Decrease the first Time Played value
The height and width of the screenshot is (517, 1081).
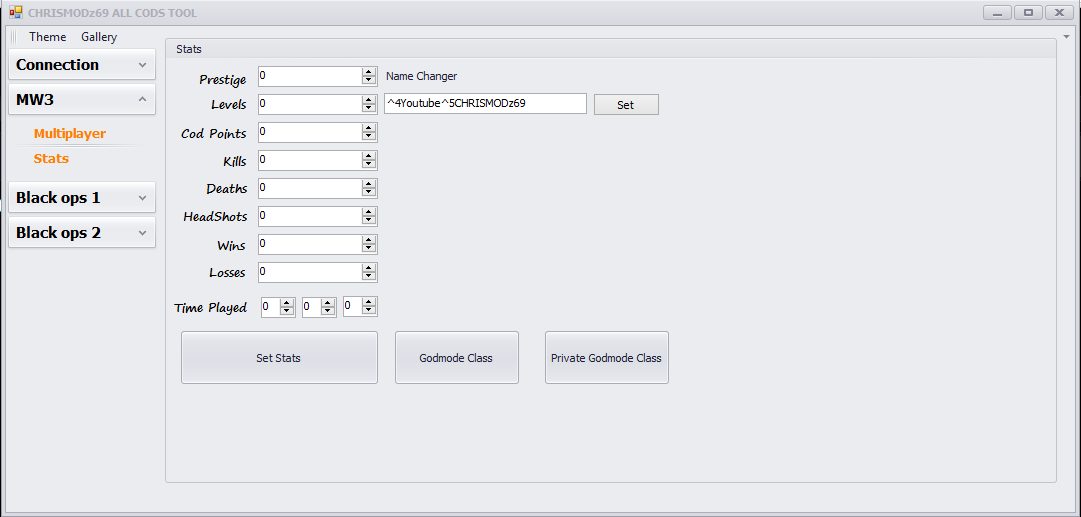[x=287, y=311]
